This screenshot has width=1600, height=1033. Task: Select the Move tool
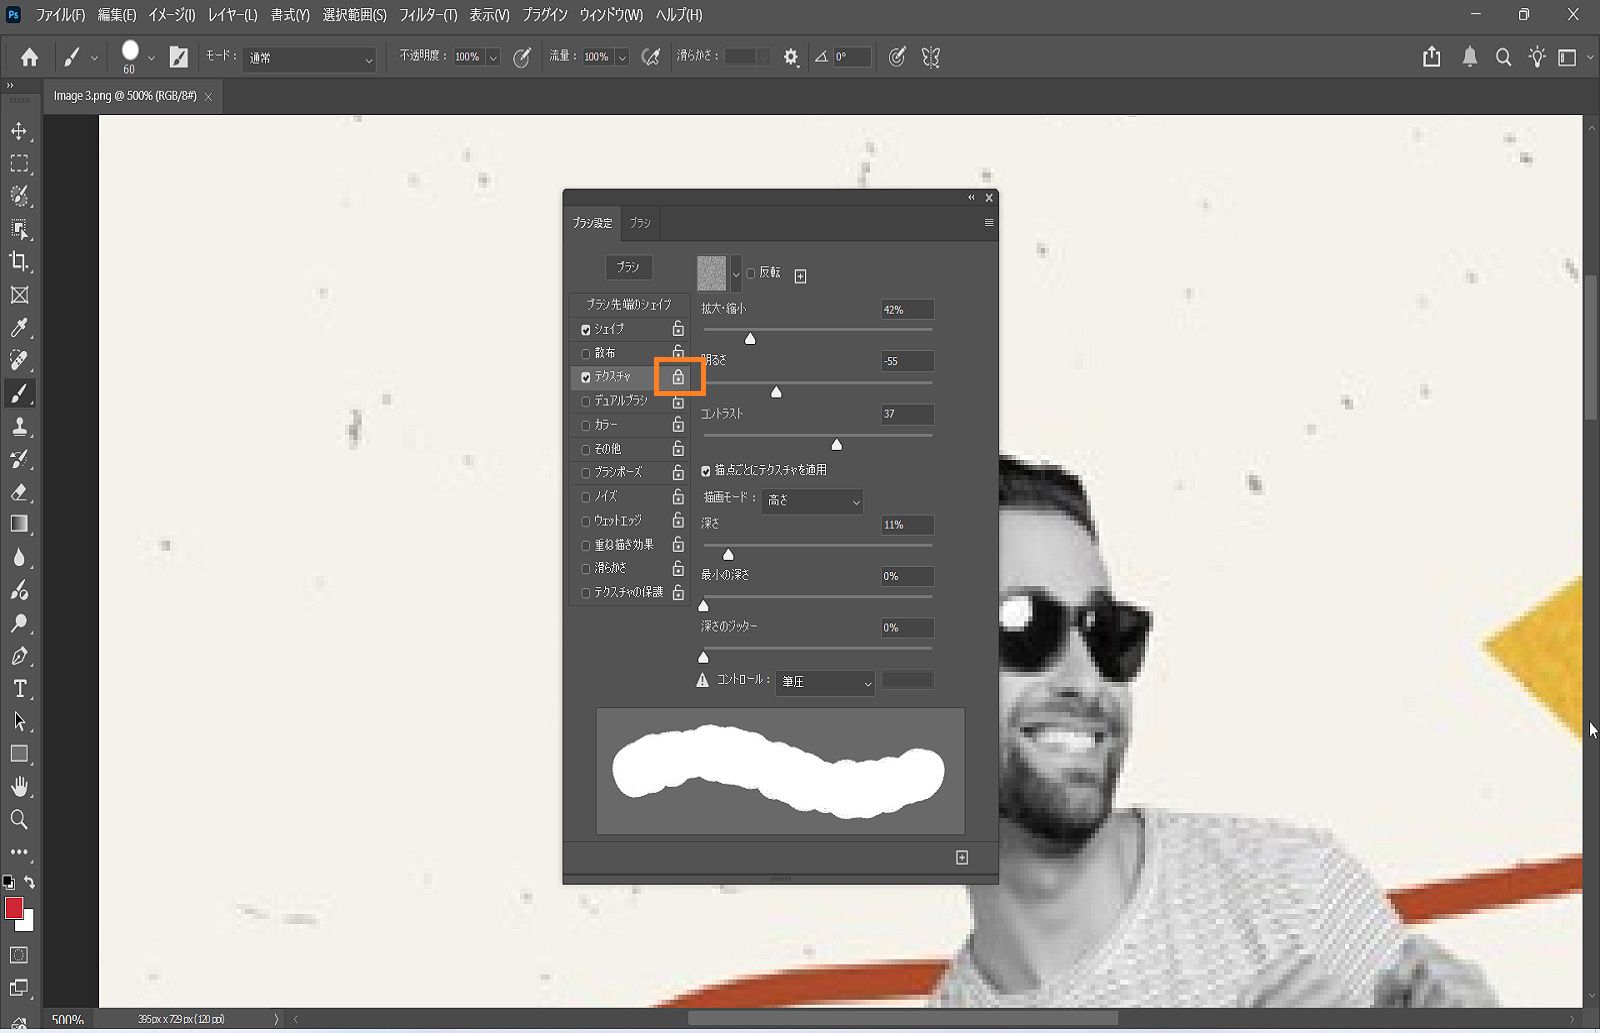20,130
